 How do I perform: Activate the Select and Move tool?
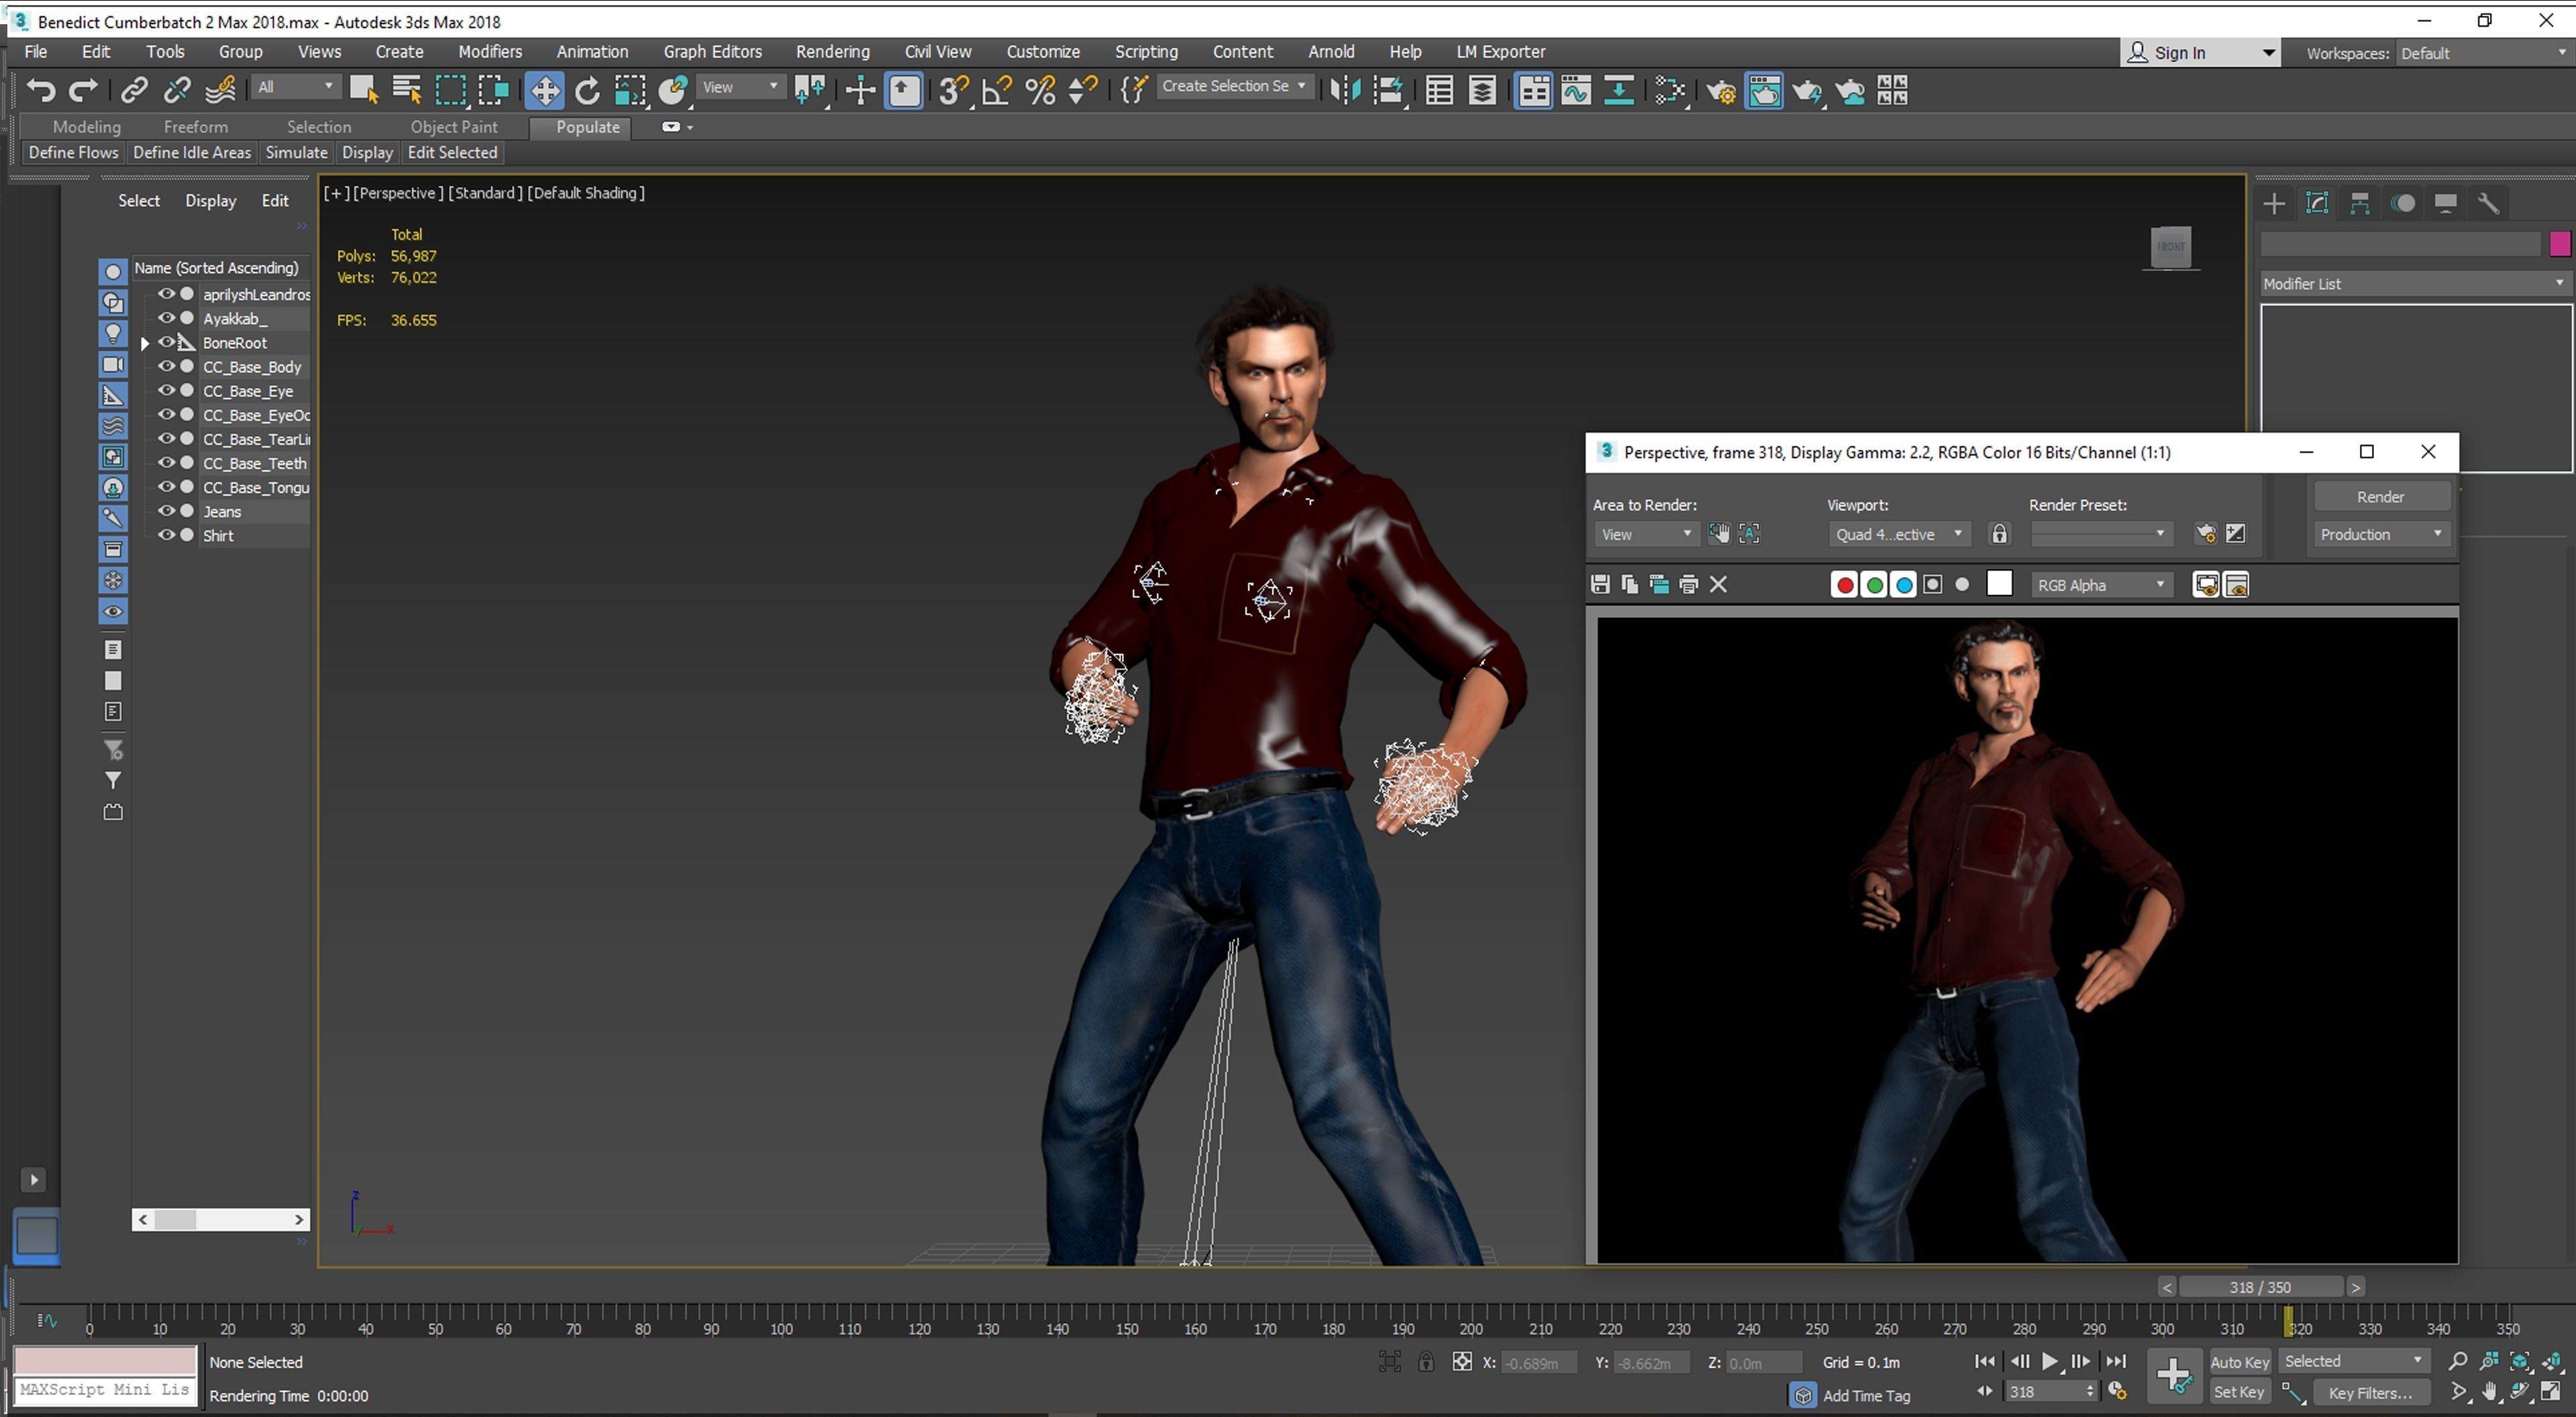coord(545,91)
